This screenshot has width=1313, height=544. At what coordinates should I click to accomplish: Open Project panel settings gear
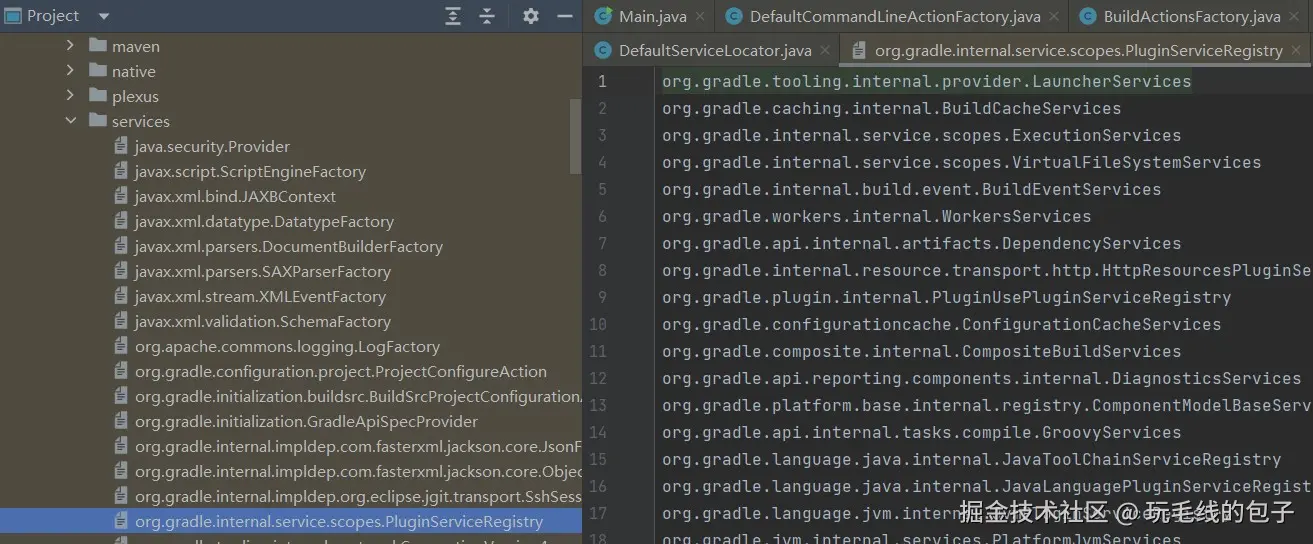(x=531, y=16)
